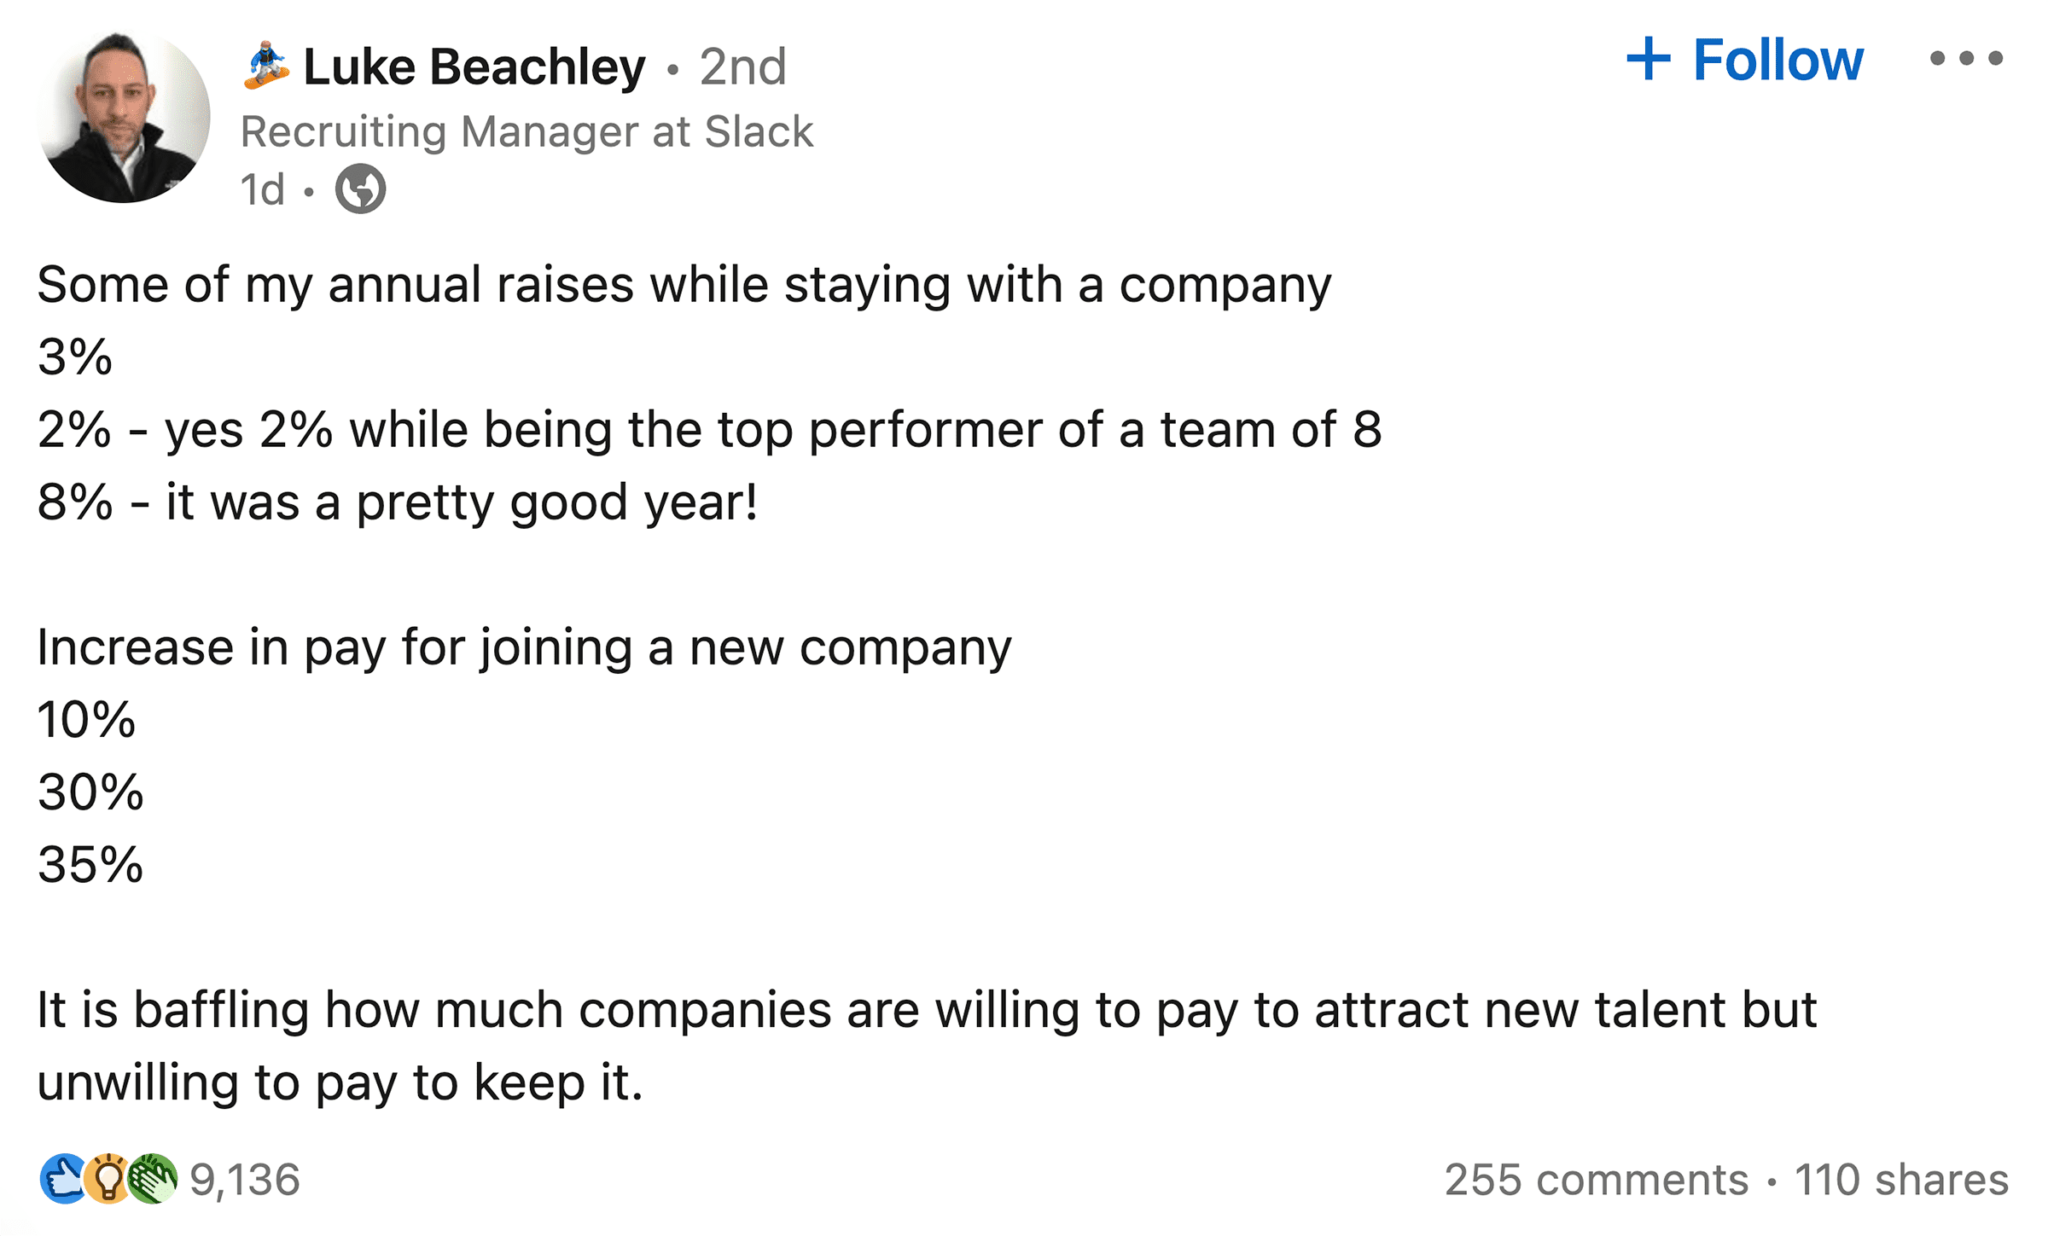Click the 1d post timestamp
2048x1236 pixels.
[x=262, y=190]
